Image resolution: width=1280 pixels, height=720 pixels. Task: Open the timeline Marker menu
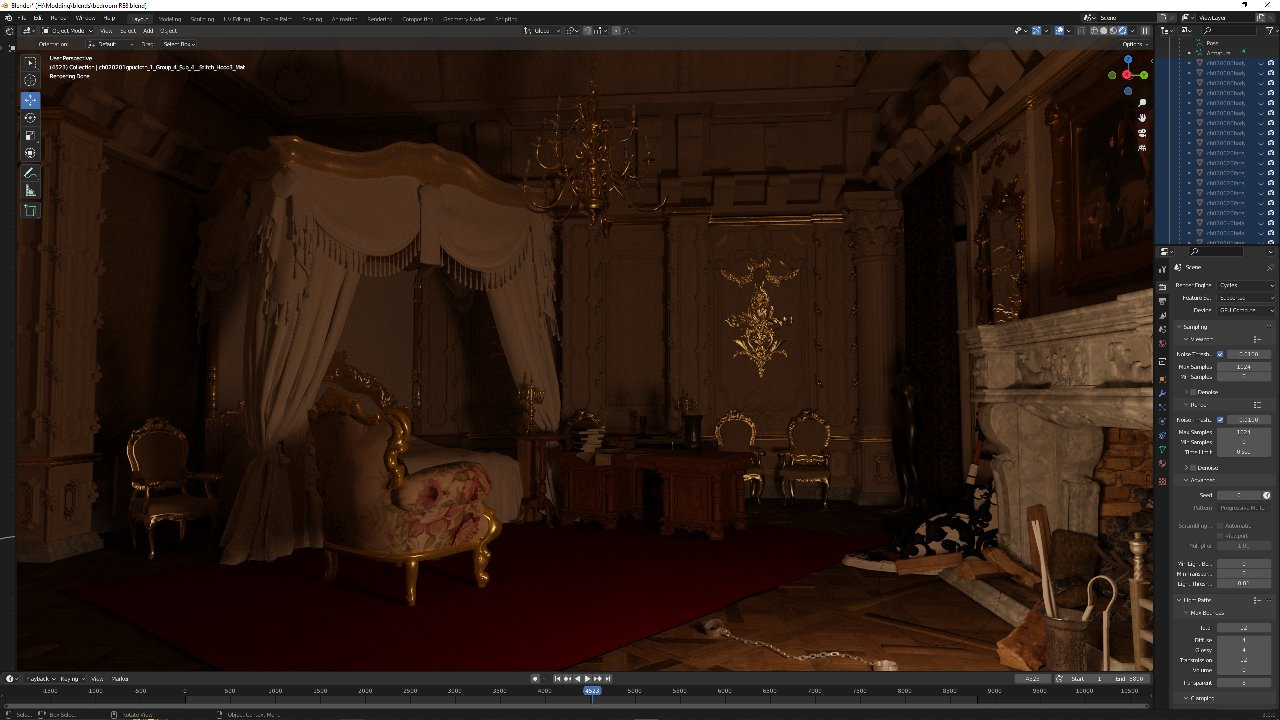[120, 679]
